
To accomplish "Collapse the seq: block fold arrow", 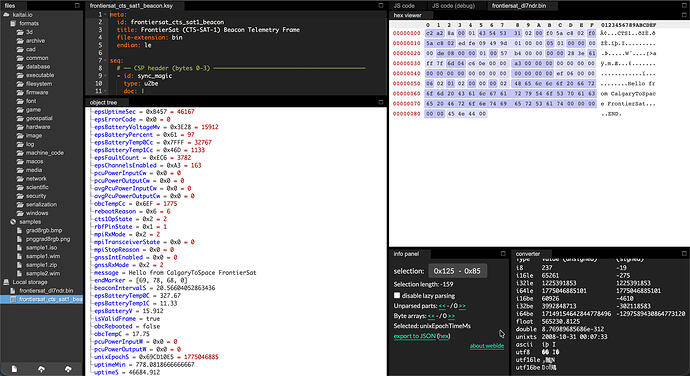I will 106,60.
